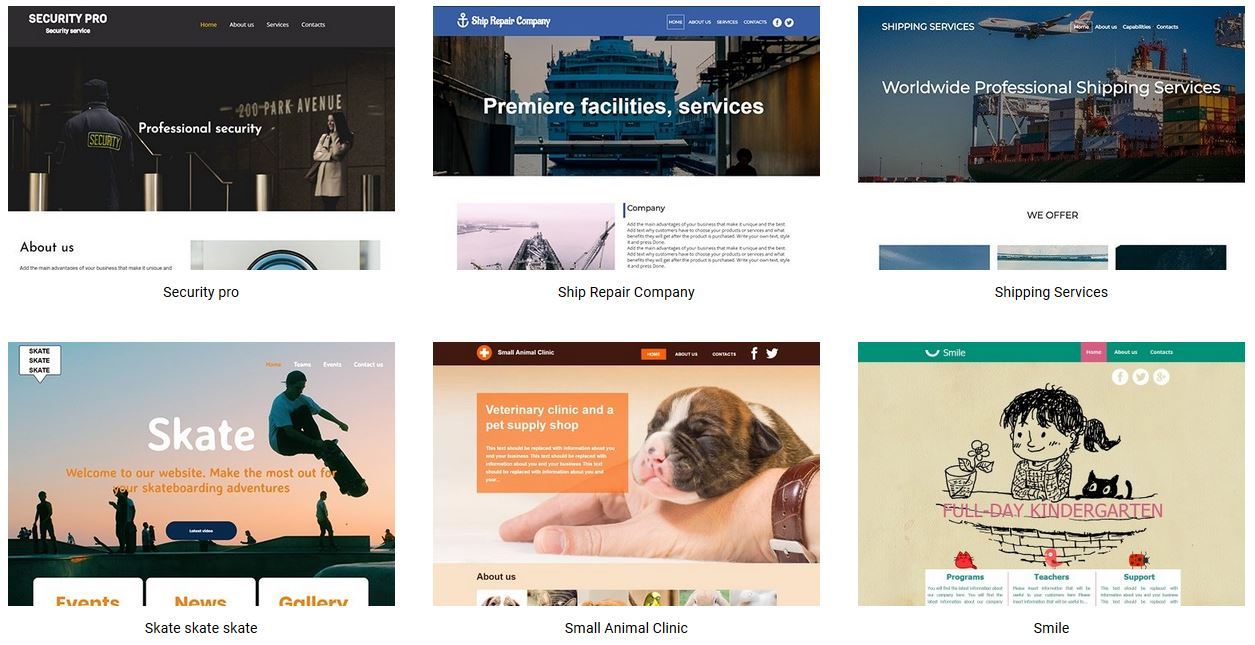Click the Capabilities menu in Shipping Services preview
1255x645 pixels.
tap(1137, 27)
